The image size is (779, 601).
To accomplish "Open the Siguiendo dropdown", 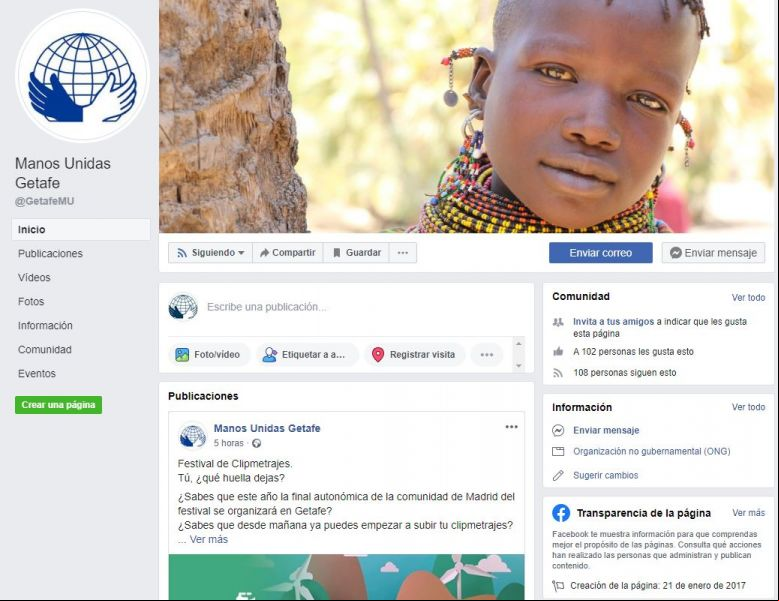I will point(210,253).
